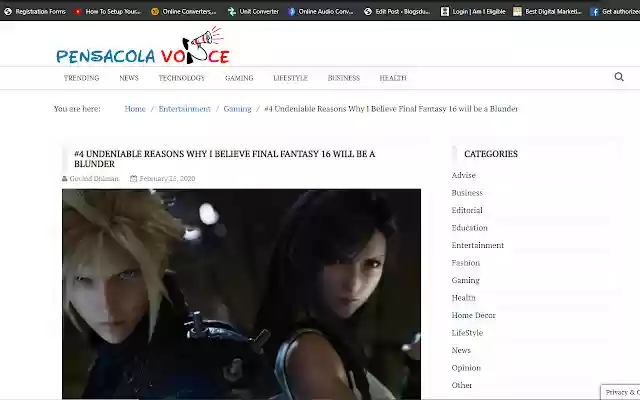Viewport: 640px width, 400px height.
Task: Click the search magnifier icon
Action: [619, 77]
